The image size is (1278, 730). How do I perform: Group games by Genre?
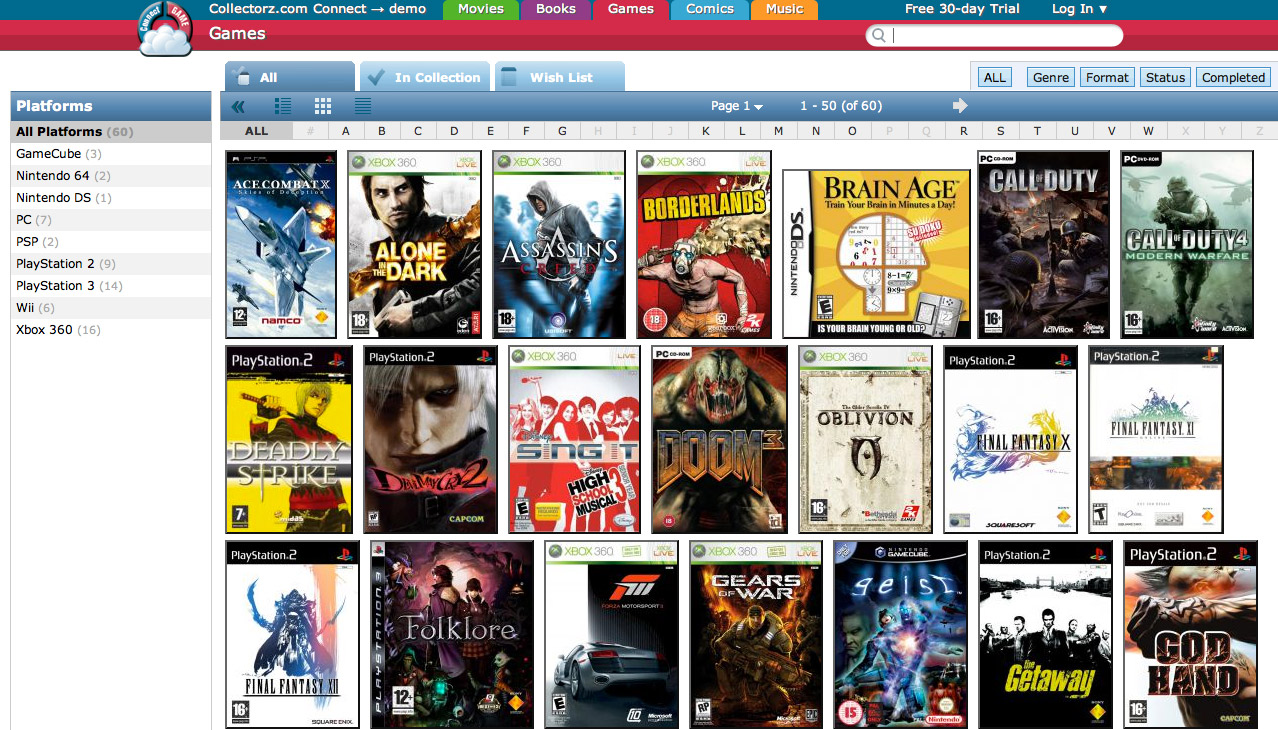[1051, 77]
